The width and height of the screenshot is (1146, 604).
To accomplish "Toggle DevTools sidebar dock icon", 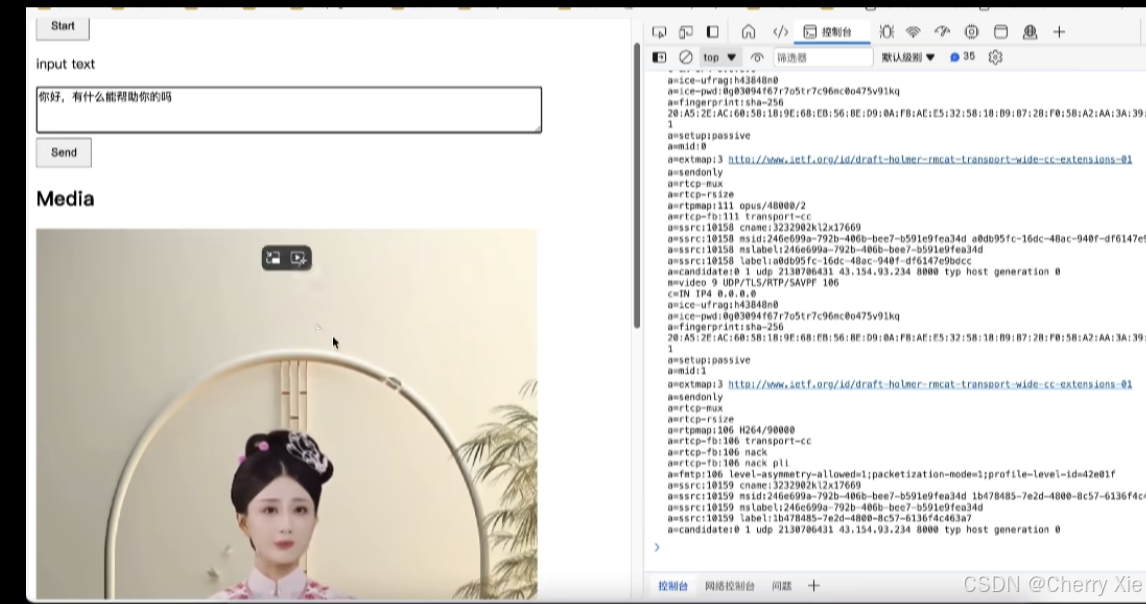I will click(x=713, y=32).
